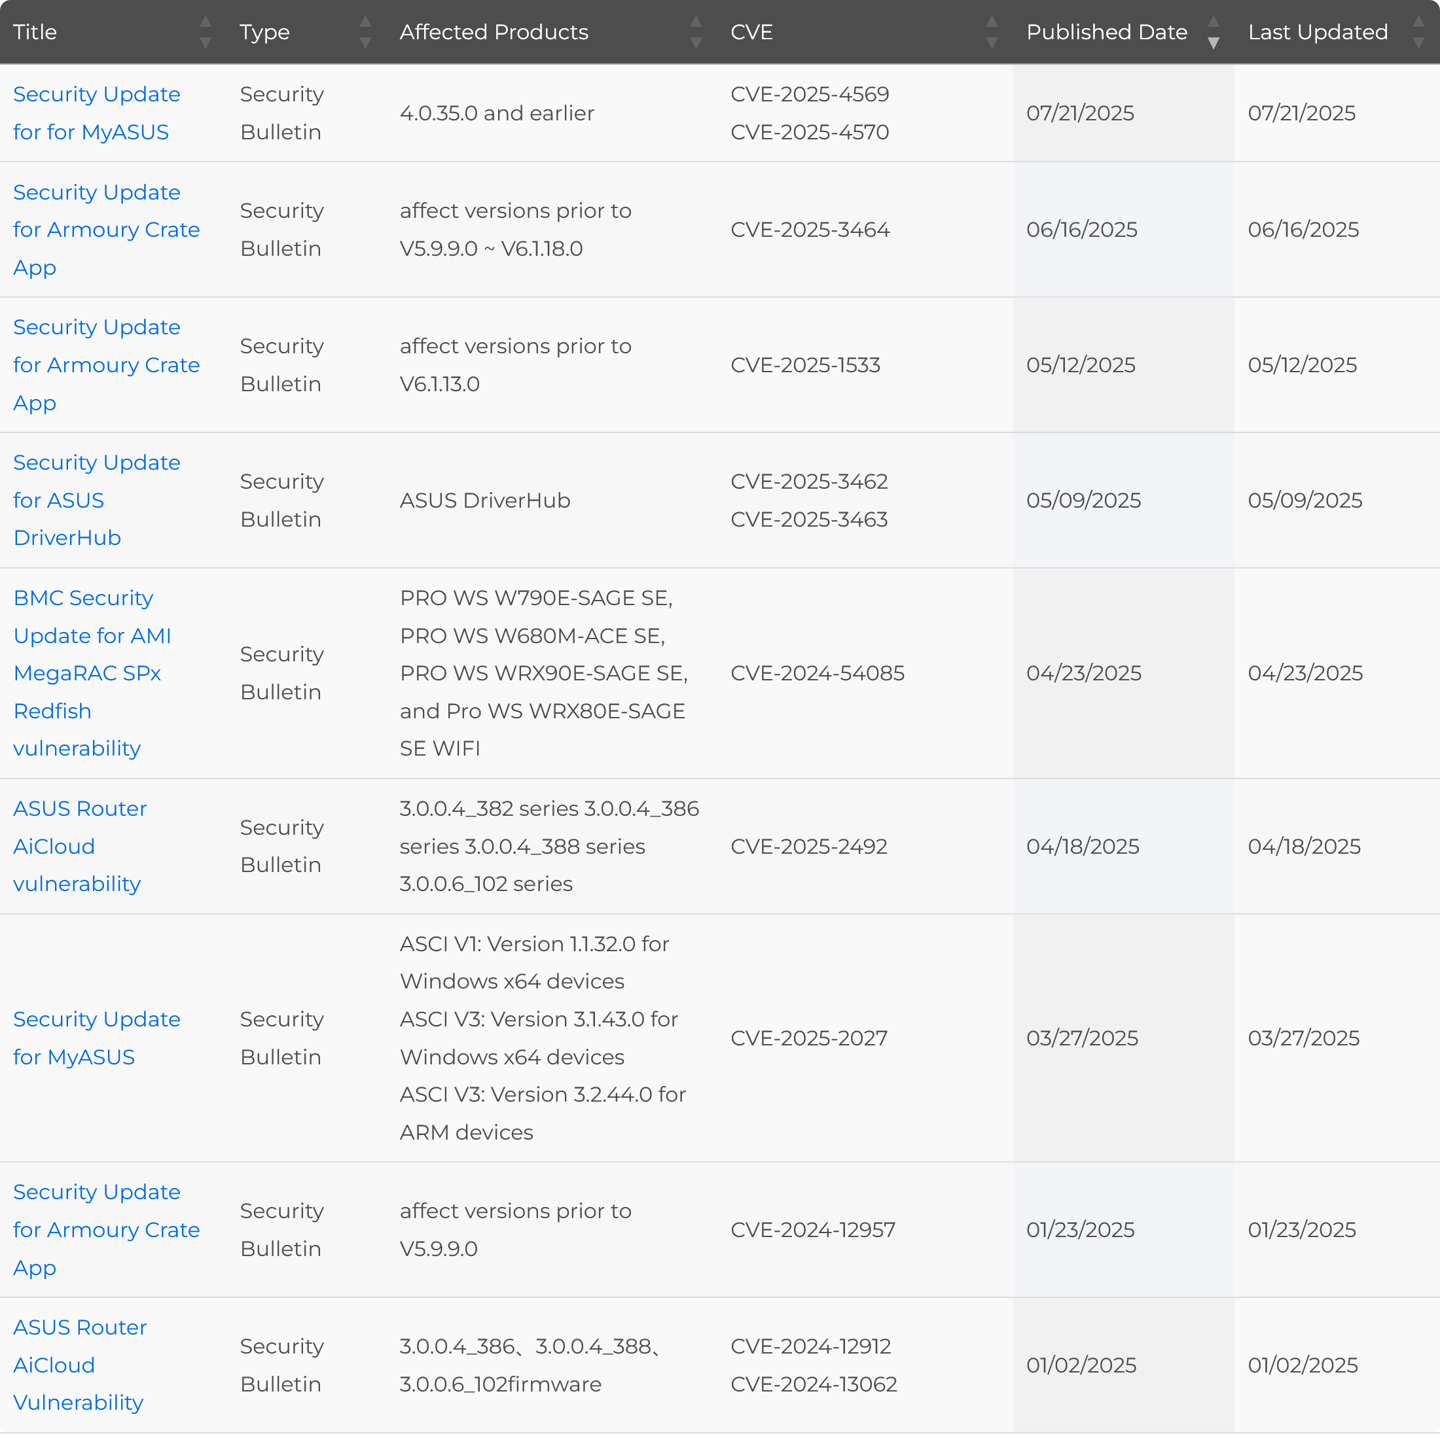Sort table by CVE header text
The width and height of the screenshot is (1440, 1434).
(x=751, y=32)
